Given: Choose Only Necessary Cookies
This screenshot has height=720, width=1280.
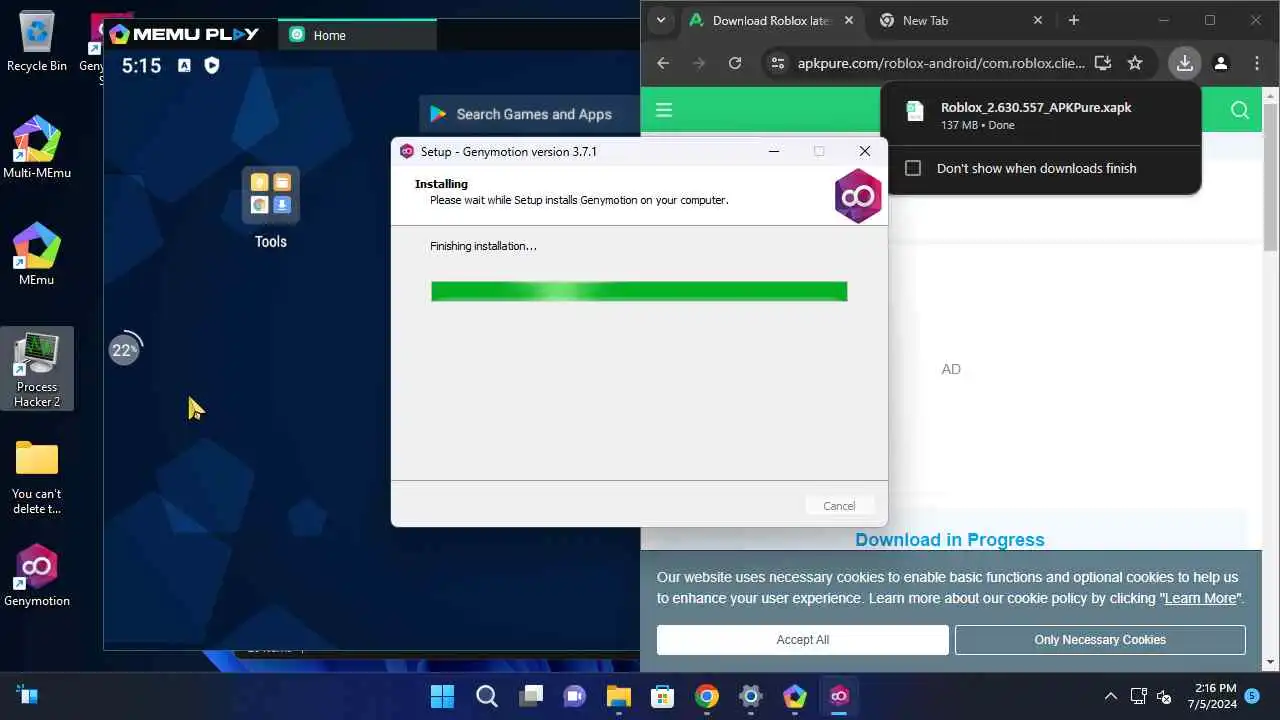Looking at the screenshot, I should coord(1100,640).
